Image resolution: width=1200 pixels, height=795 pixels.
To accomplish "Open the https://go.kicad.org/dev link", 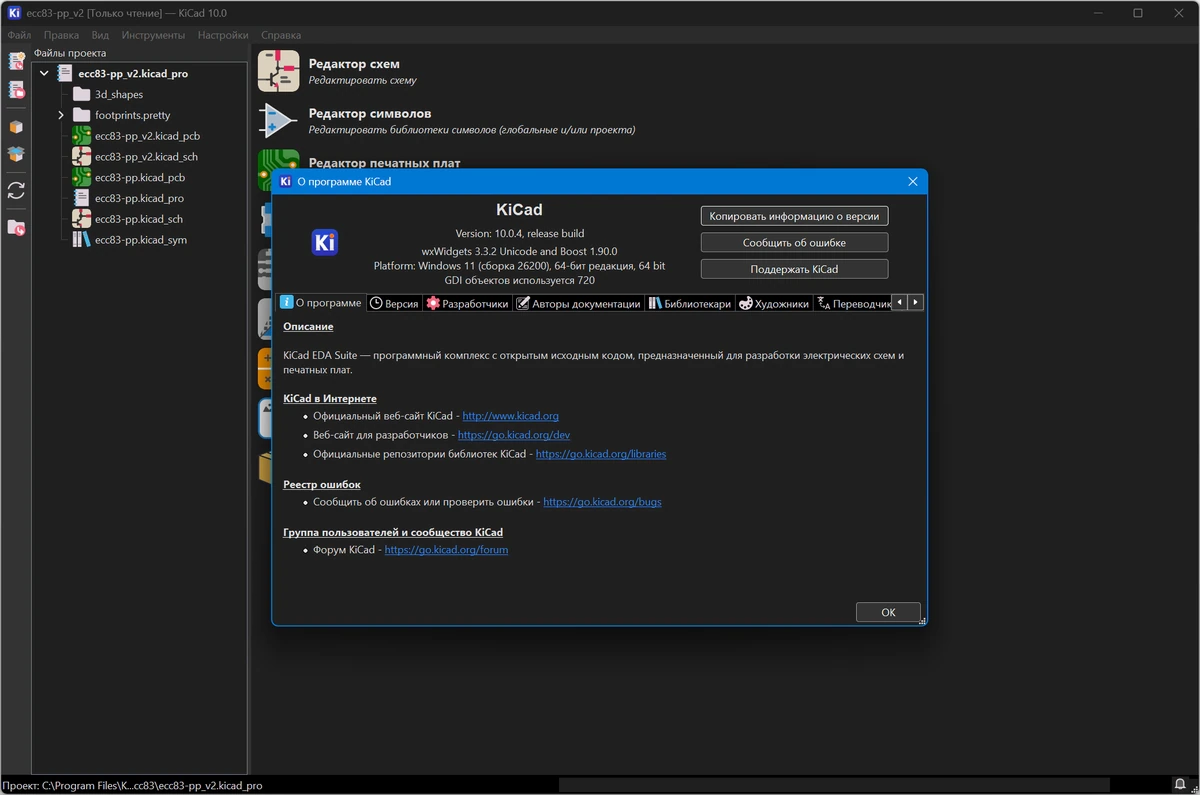I will click(514, 435).
